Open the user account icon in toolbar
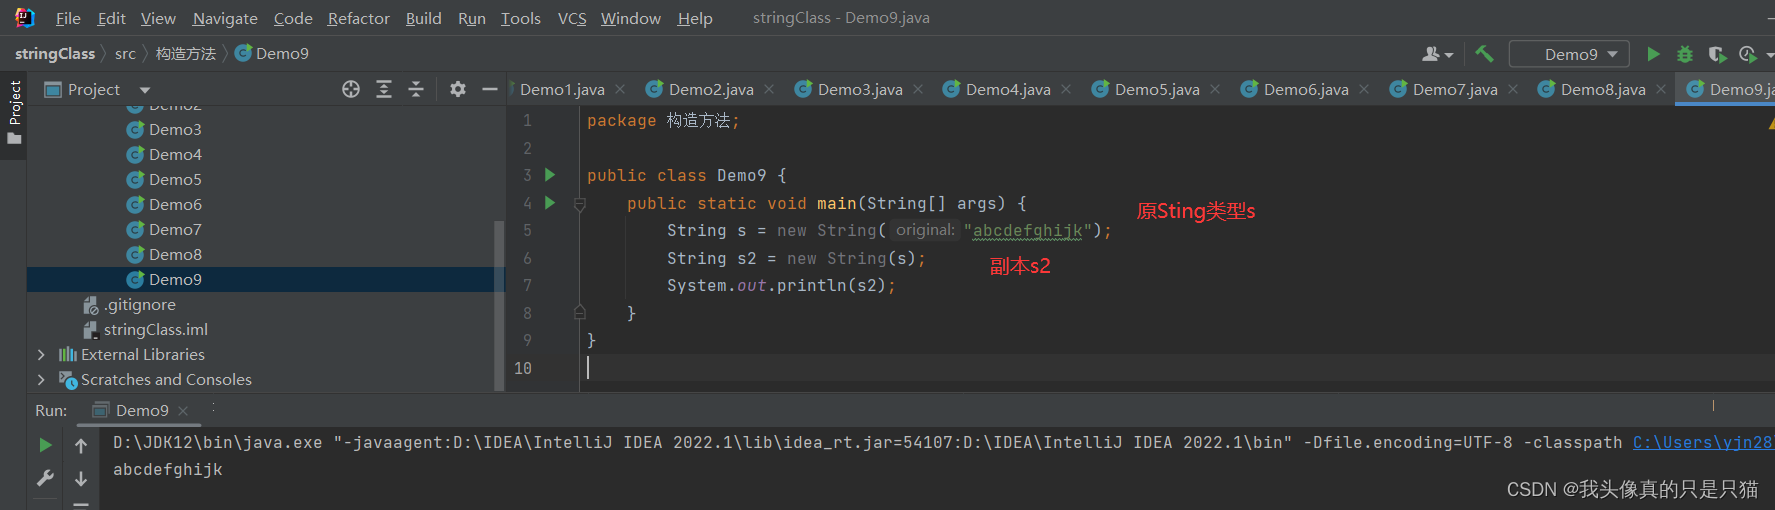Image resolution: width=1775 pixels, height=510 pixels. pos(1437,54)
